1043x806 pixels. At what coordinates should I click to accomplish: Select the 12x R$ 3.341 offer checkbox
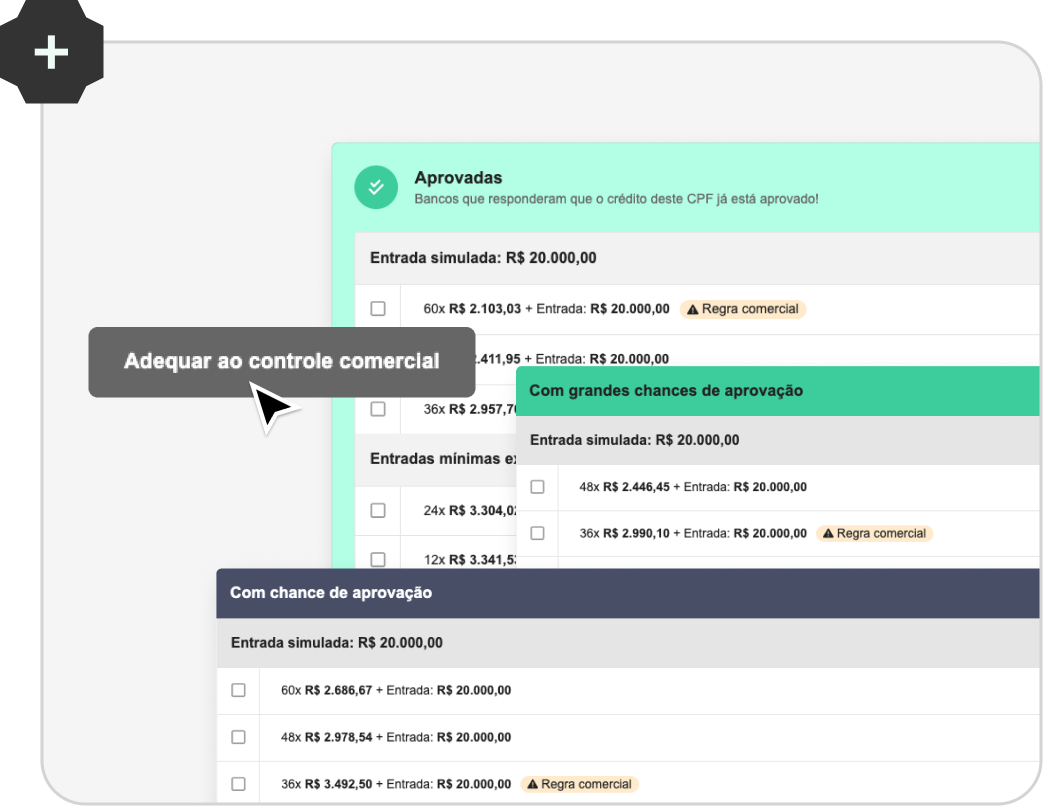point(378,559)
